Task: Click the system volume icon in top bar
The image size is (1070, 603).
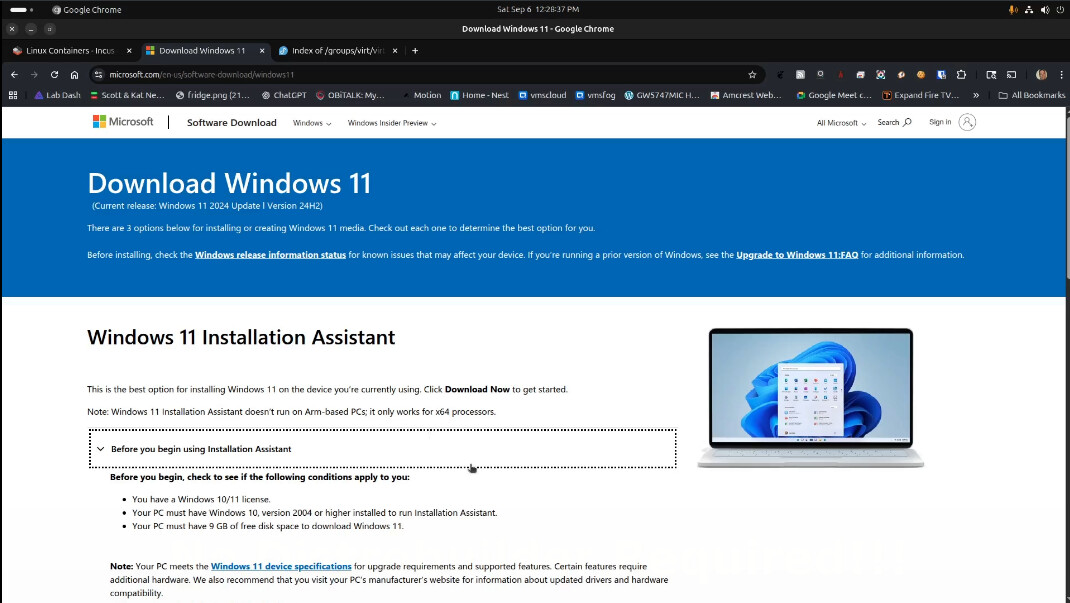Action: [1045, 9]
